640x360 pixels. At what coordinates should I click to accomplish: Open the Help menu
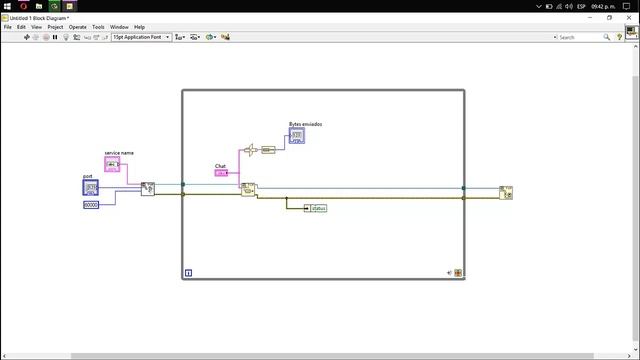coord(140,27)
